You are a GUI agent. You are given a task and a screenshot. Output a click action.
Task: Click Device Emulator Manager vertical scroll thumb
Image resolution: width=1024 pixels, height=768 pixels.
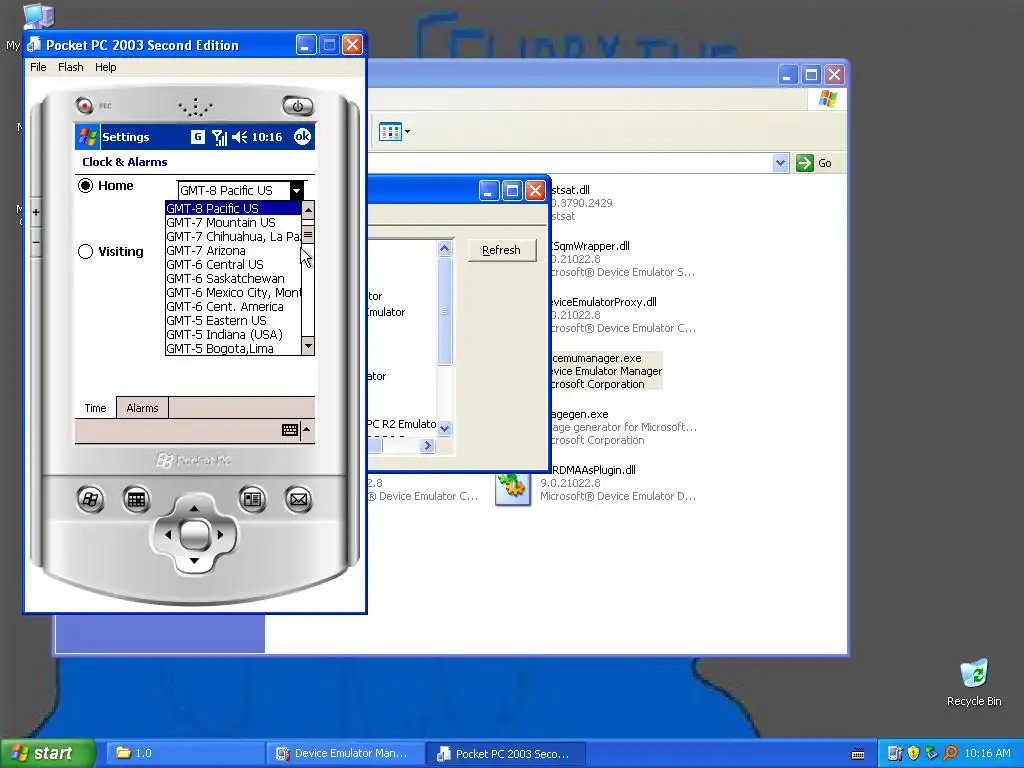coord(445,312)
